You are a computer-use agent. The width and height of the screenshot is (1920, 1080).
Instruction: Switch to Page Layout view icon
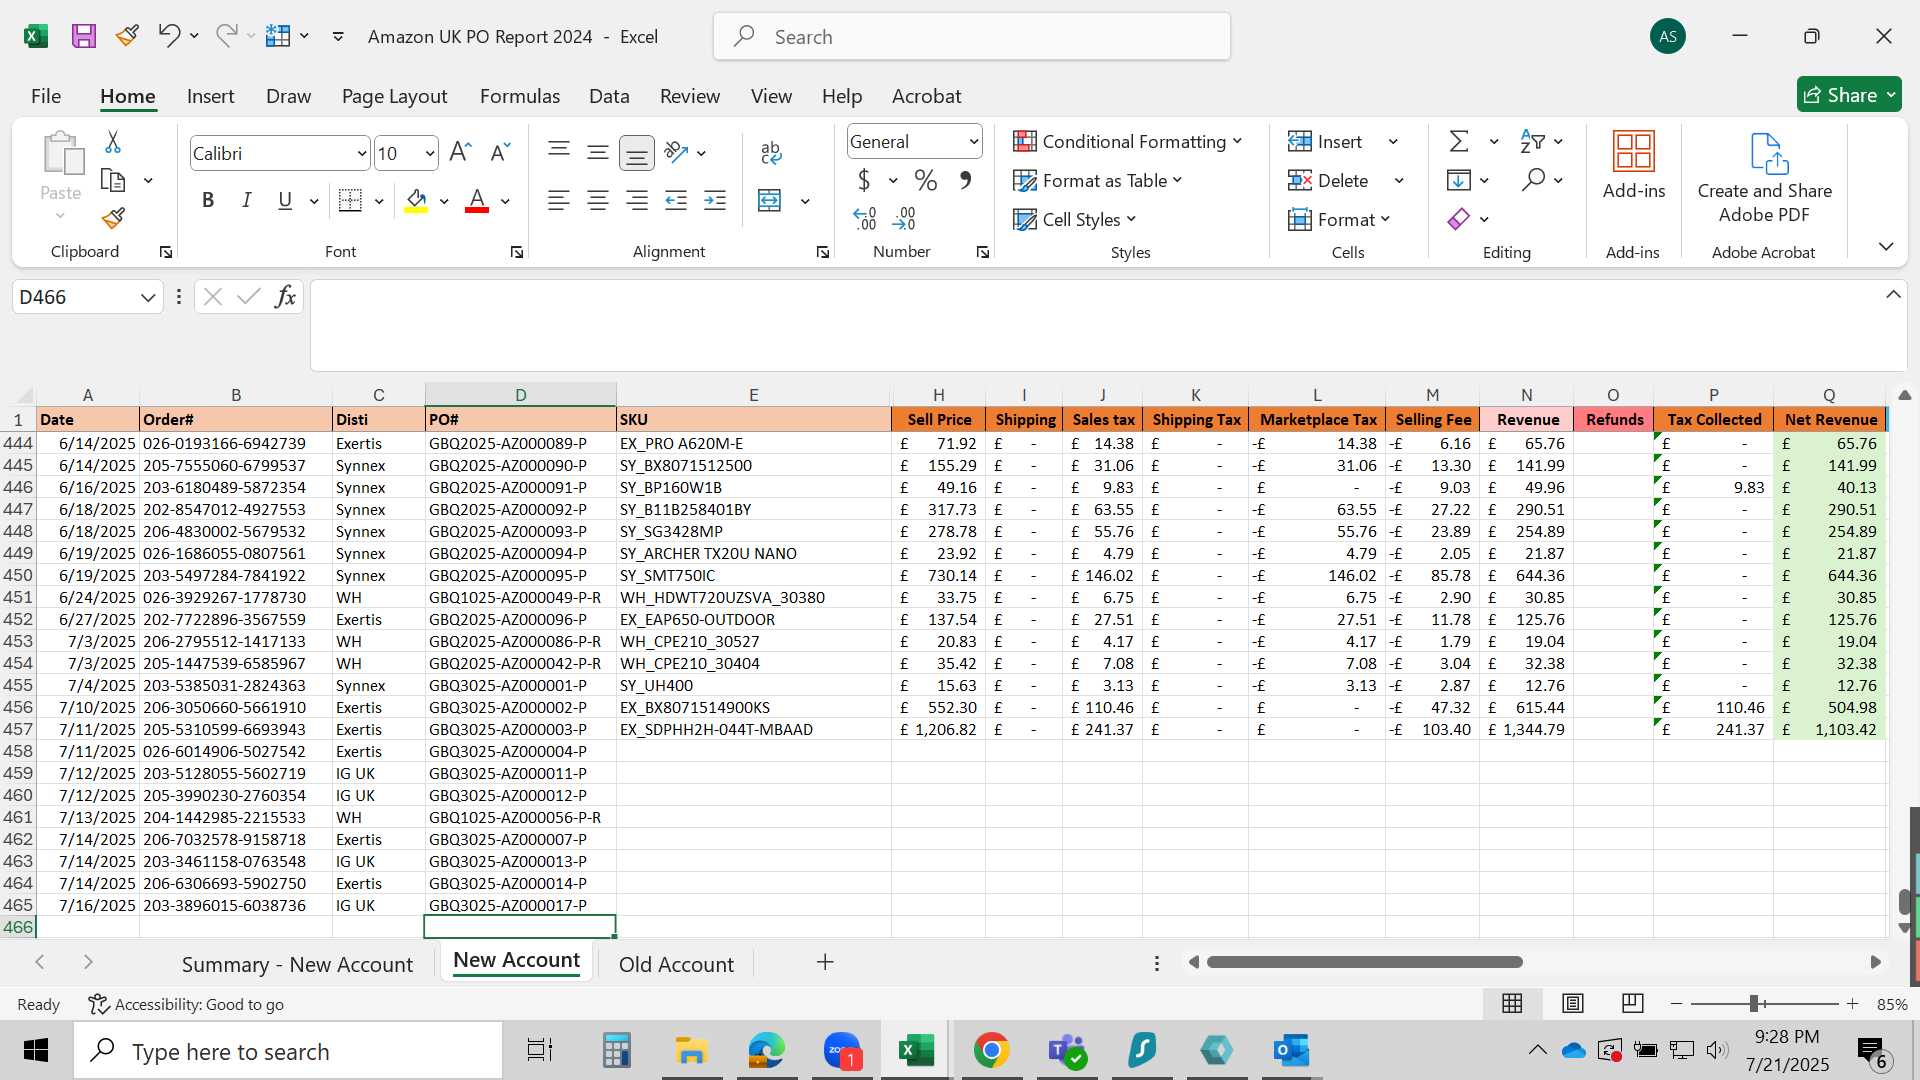tap(1573, 1003)
